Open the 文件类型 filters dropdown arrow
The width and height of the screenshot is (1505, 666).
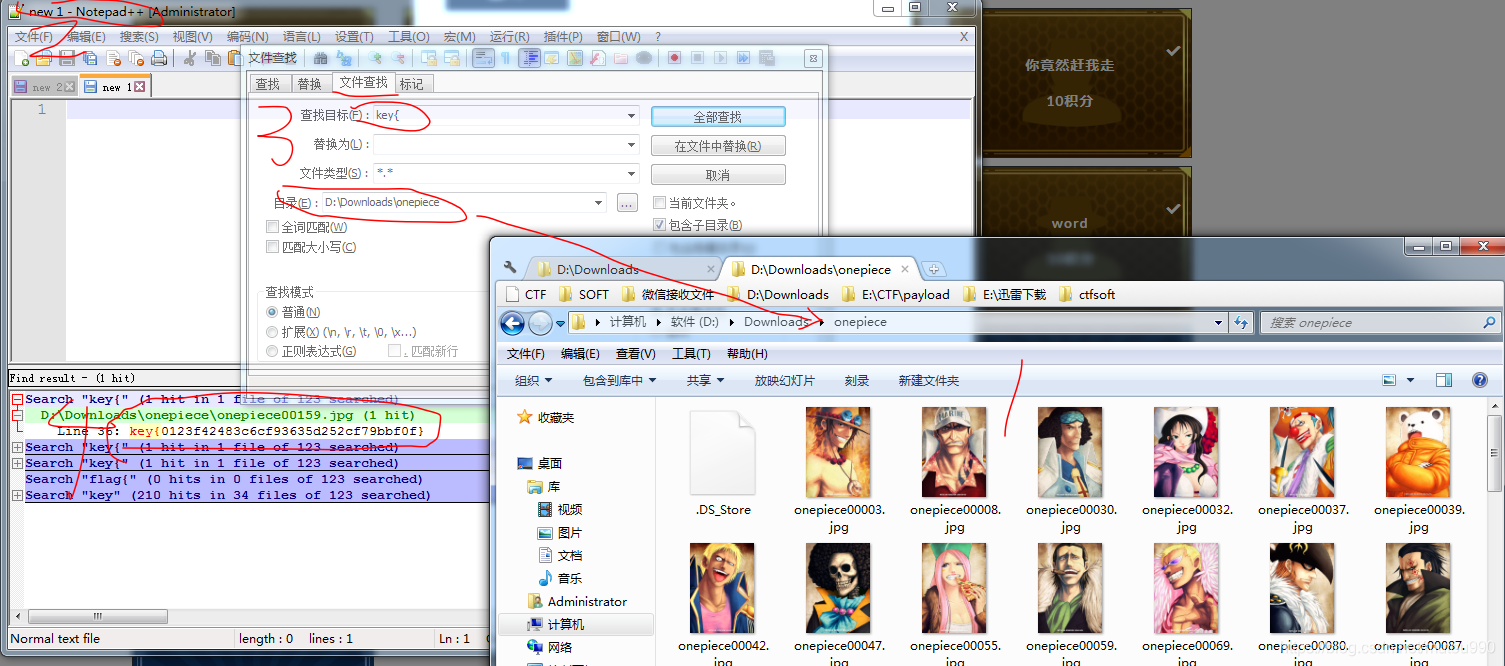pos(631,174)
